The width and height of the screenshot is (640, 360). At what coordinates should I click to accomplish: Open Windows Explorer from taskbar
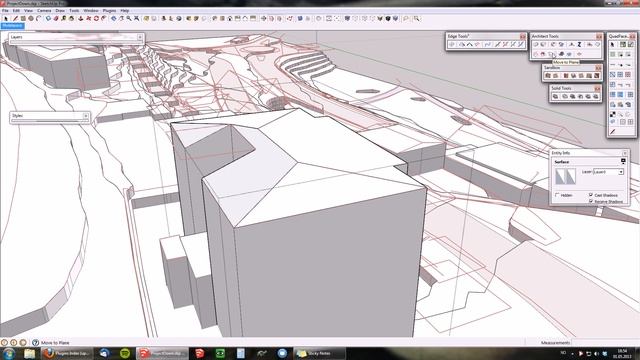point(29,353)
